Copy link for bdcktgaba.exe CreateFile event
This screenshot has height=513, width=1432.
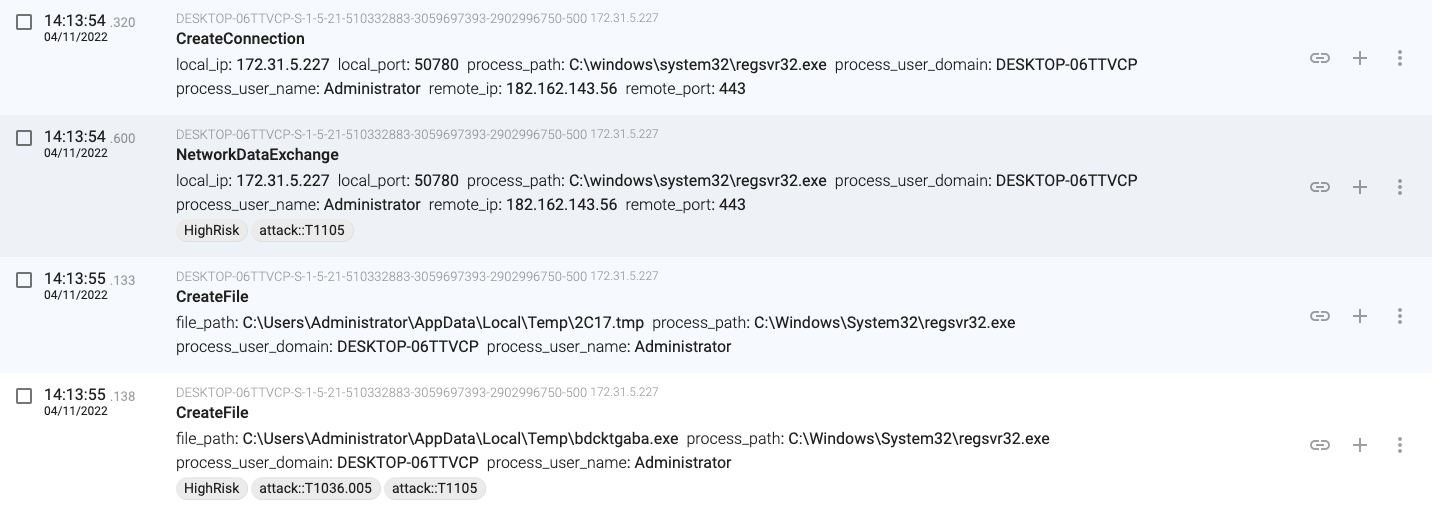[x=1320, y=445]
